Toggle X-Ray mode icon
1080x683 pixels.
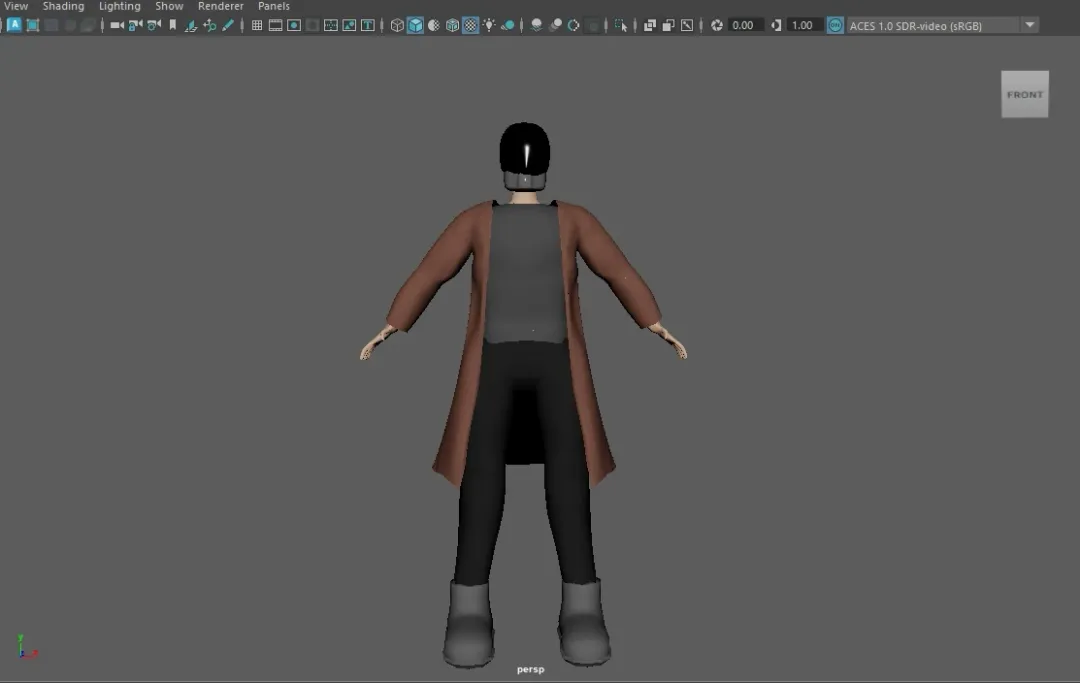pos(650,25)
